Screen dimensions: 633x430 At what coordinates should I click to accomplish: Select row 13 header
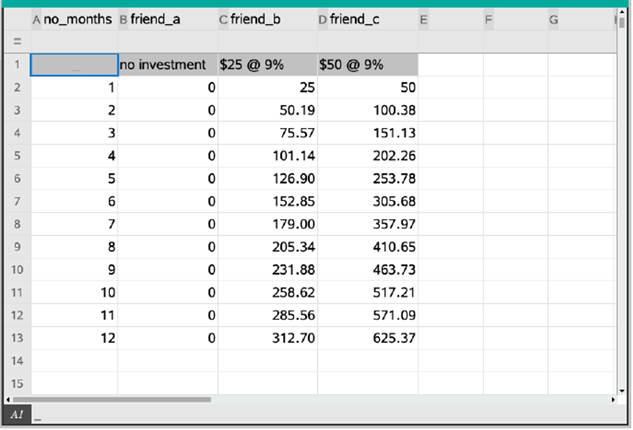16,338
